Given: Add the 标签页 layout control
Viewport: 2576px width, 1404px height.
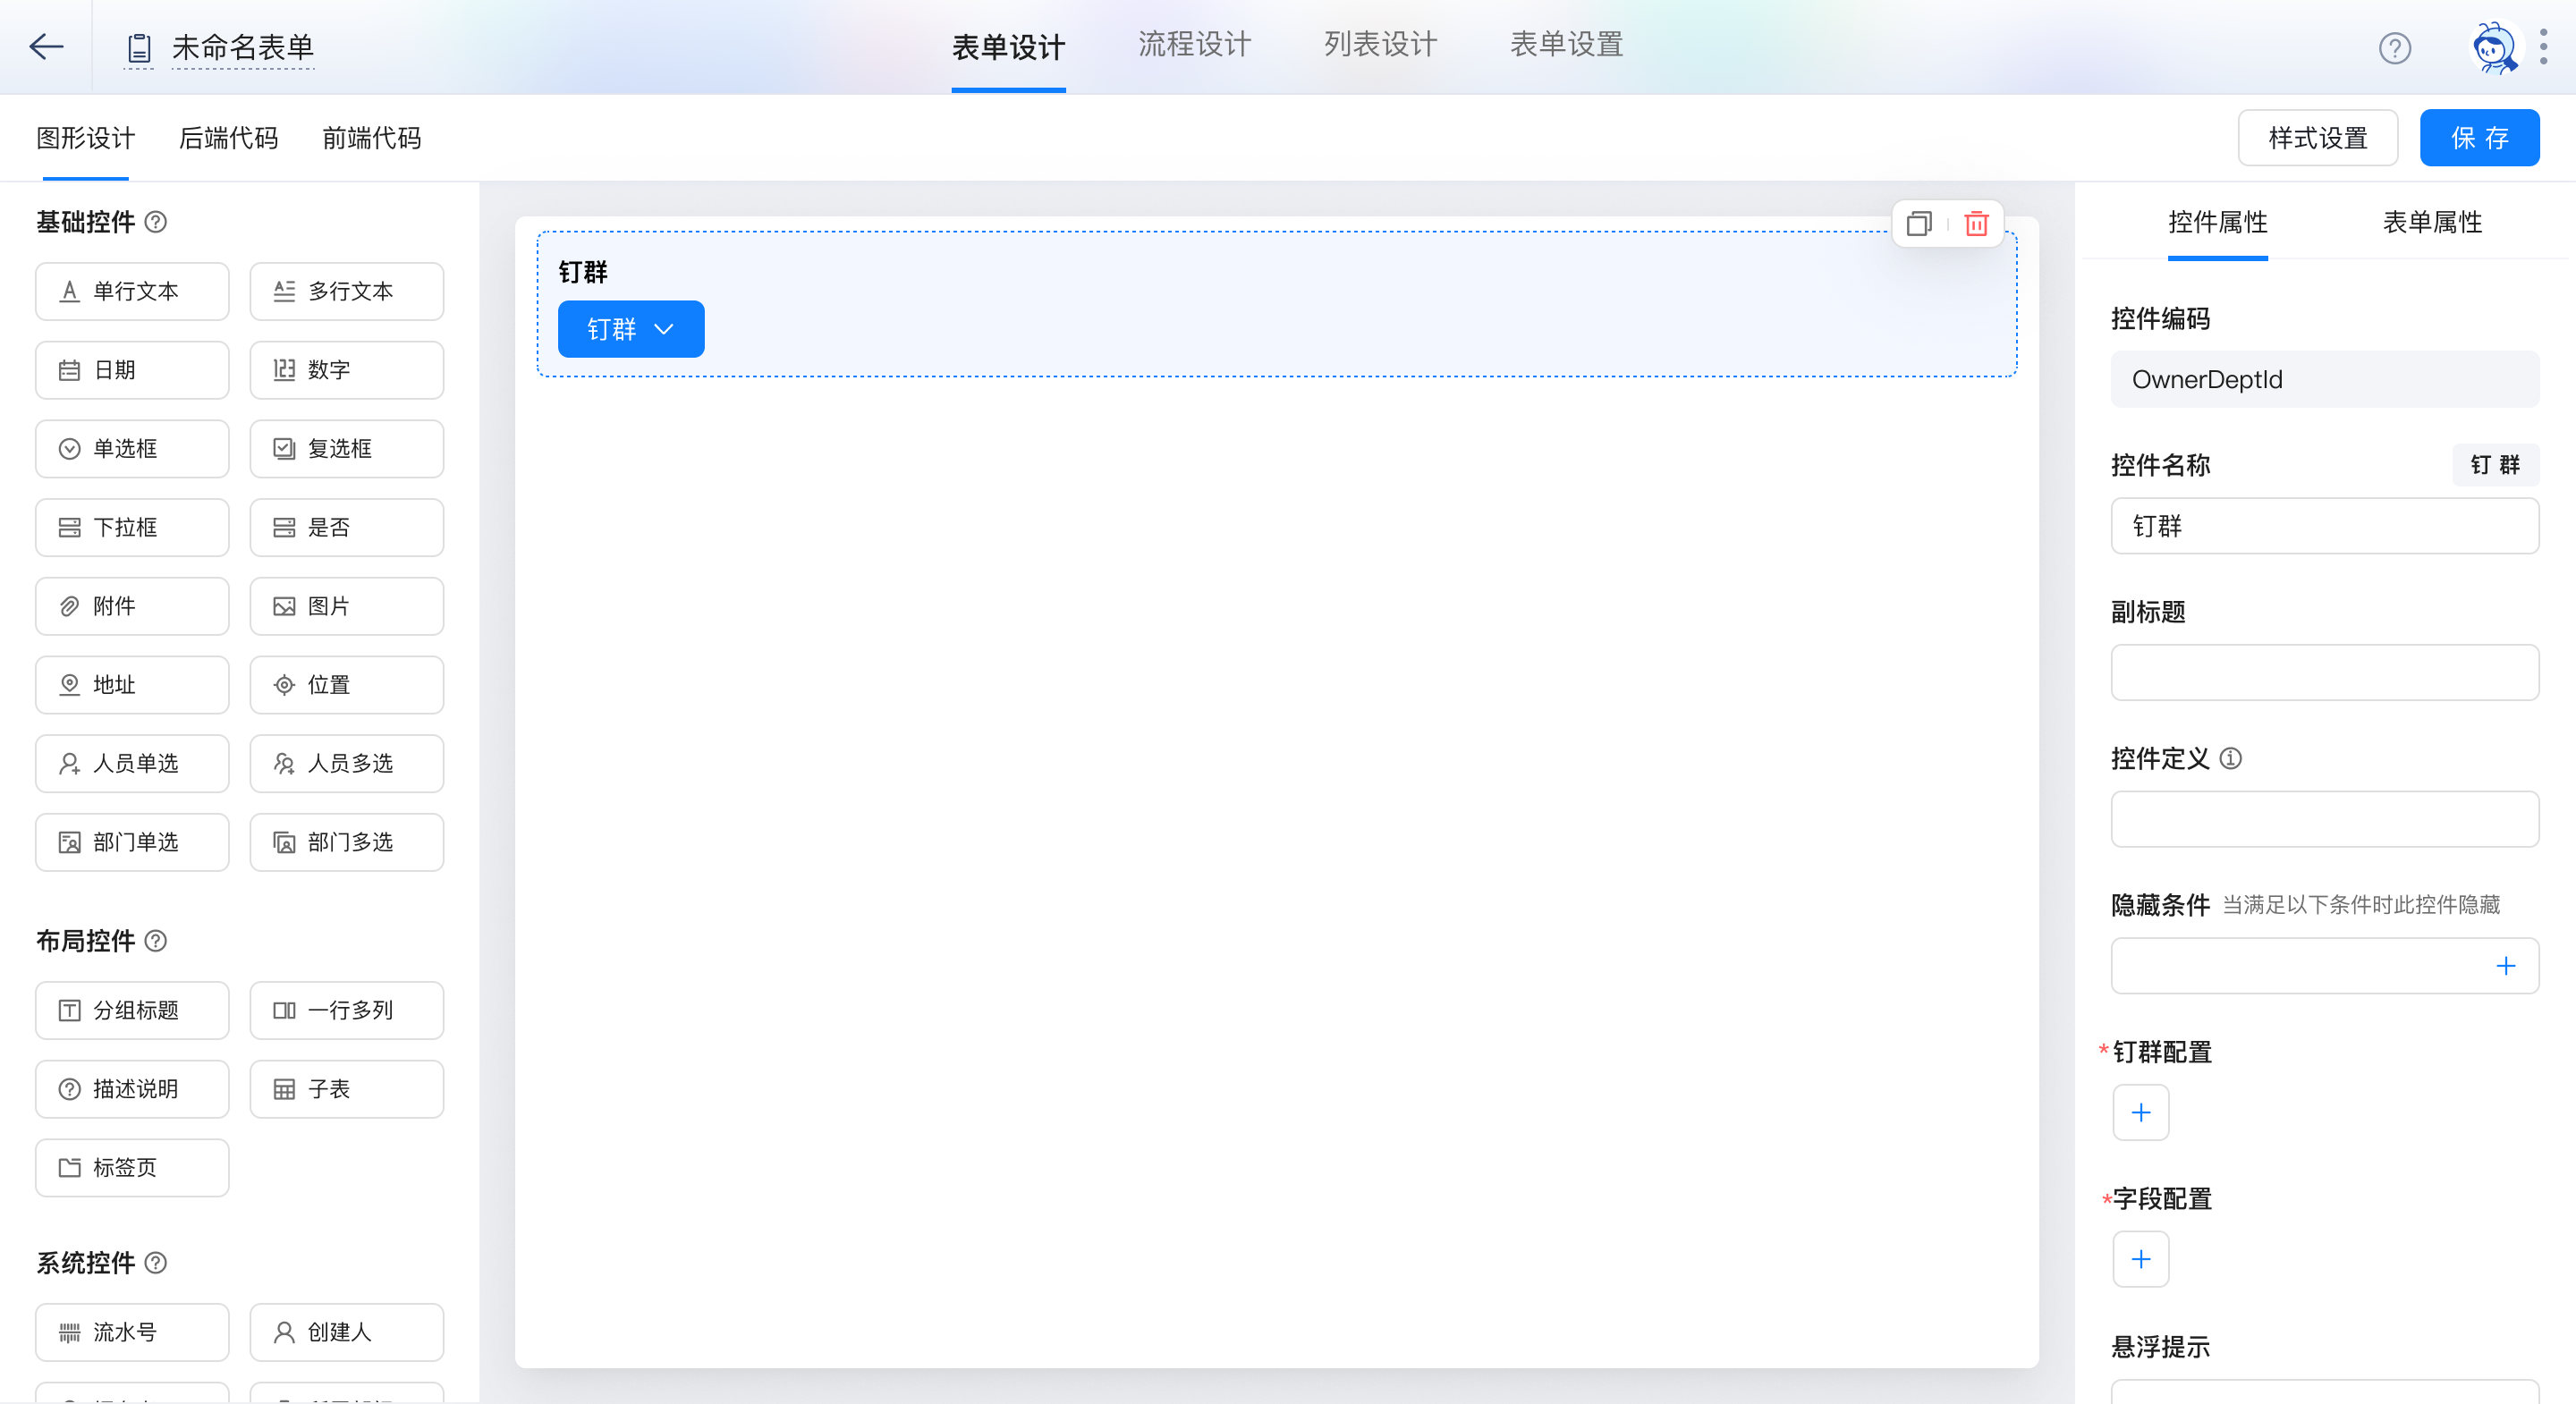Looking at the screenshot, I should point(132,1167).
